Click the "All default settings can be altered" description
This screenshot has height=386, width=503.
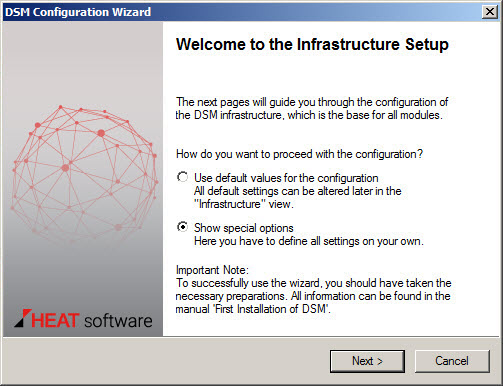(298, 197)
